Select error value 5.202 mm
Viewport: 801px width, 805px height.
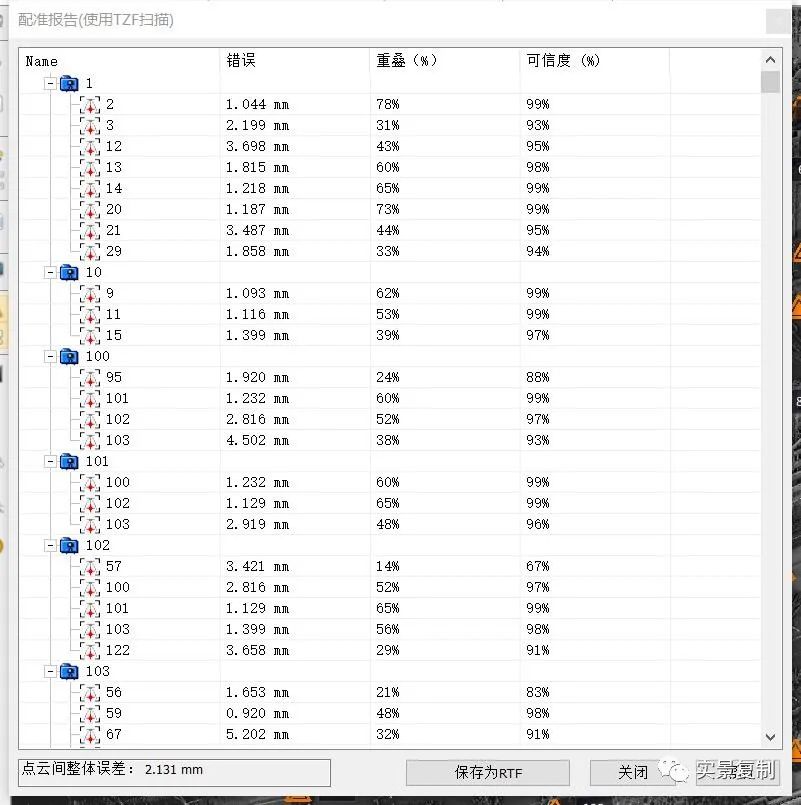(x=257, y=735)
